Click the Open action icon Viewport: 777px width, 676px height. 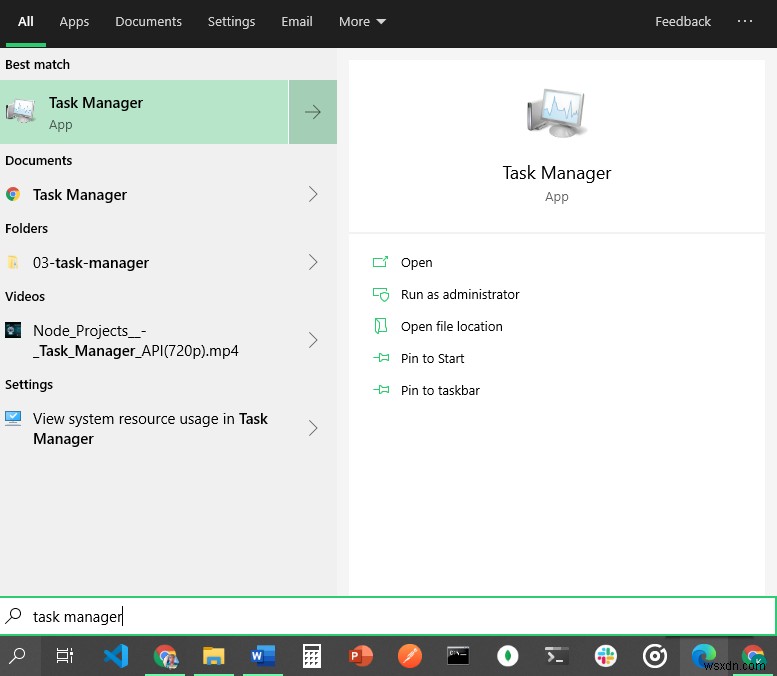click(x=381, y=262)
